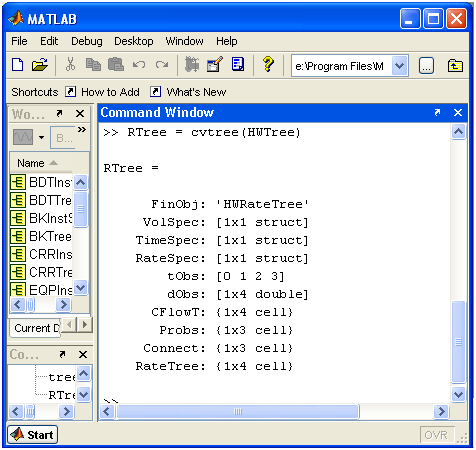Screen dimensions: 476x450
Task: Close the Command History panel
Action: point(83,354)
